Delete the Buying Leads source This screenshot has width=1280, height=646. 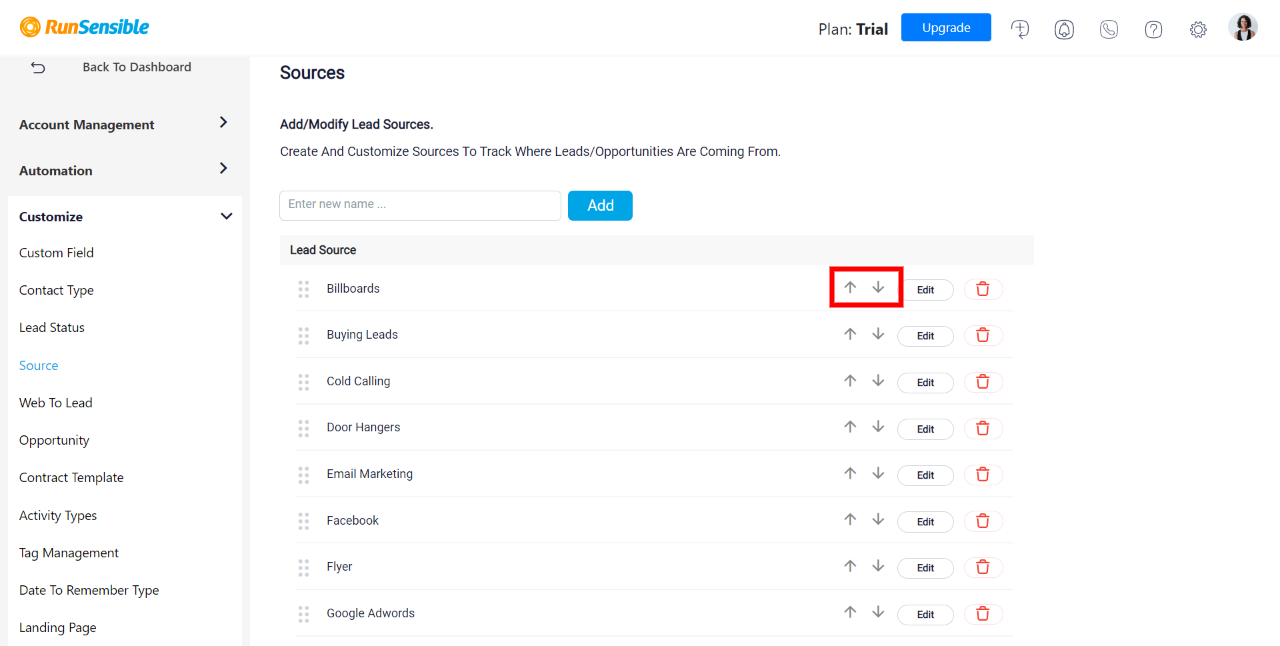click(983, 336)
